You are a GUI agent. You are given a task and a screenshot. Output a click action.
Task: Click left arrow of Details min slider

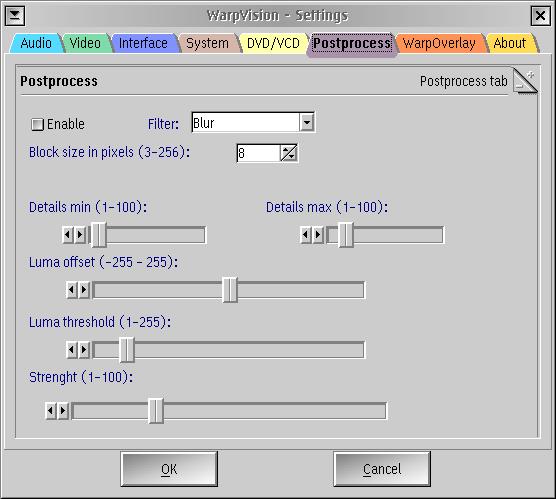[x=68, y=235]
